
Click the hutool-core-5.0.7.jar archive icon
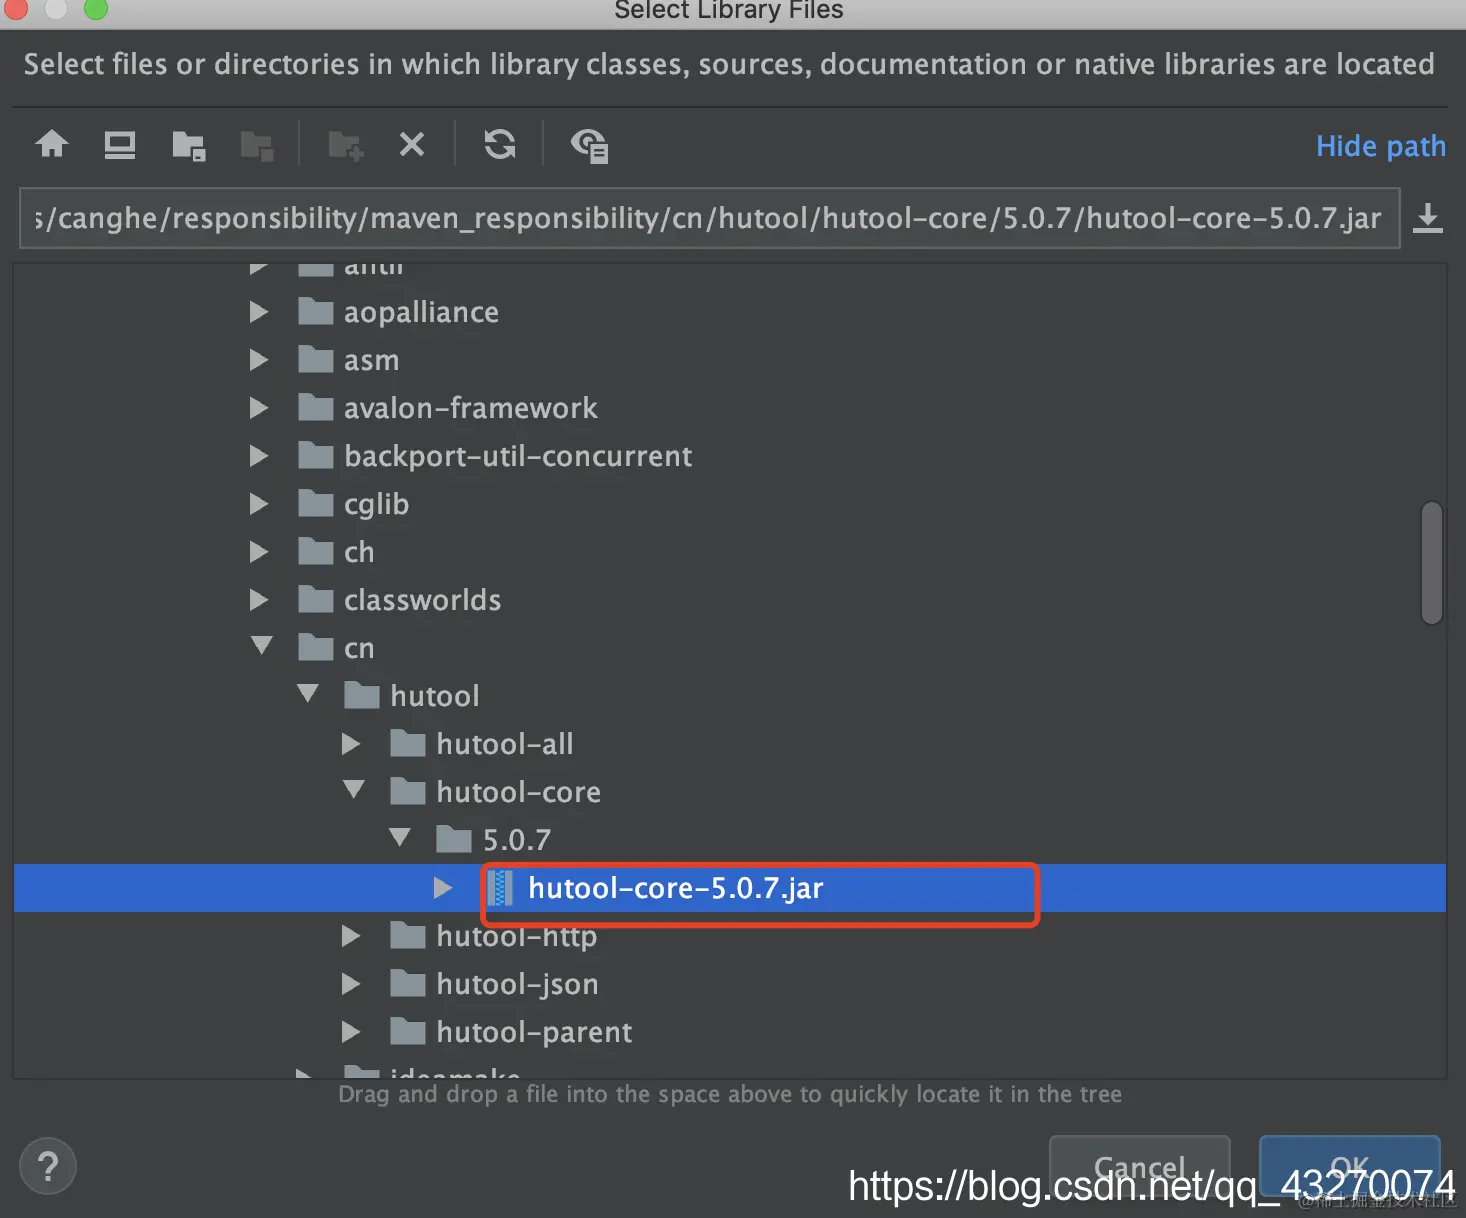click(500, 888)
